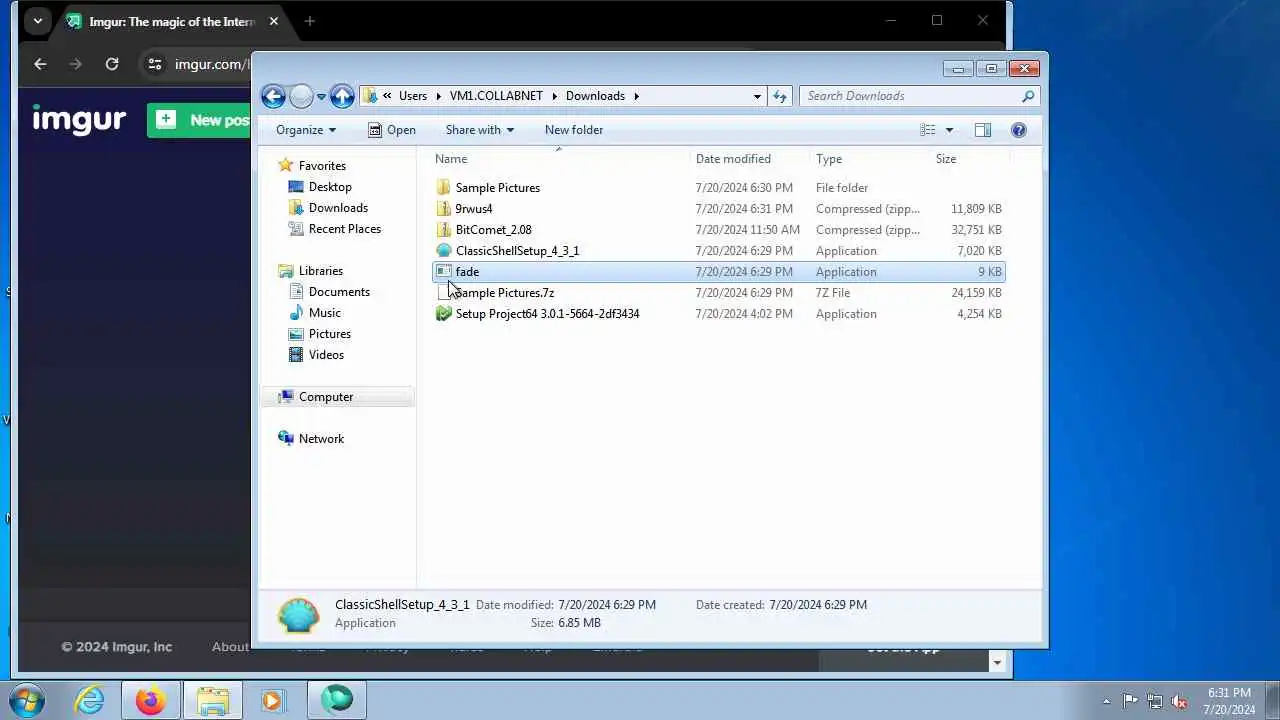Open the view options dropdown arrow
Screen dimensions: 1280x720
(949, 130)
